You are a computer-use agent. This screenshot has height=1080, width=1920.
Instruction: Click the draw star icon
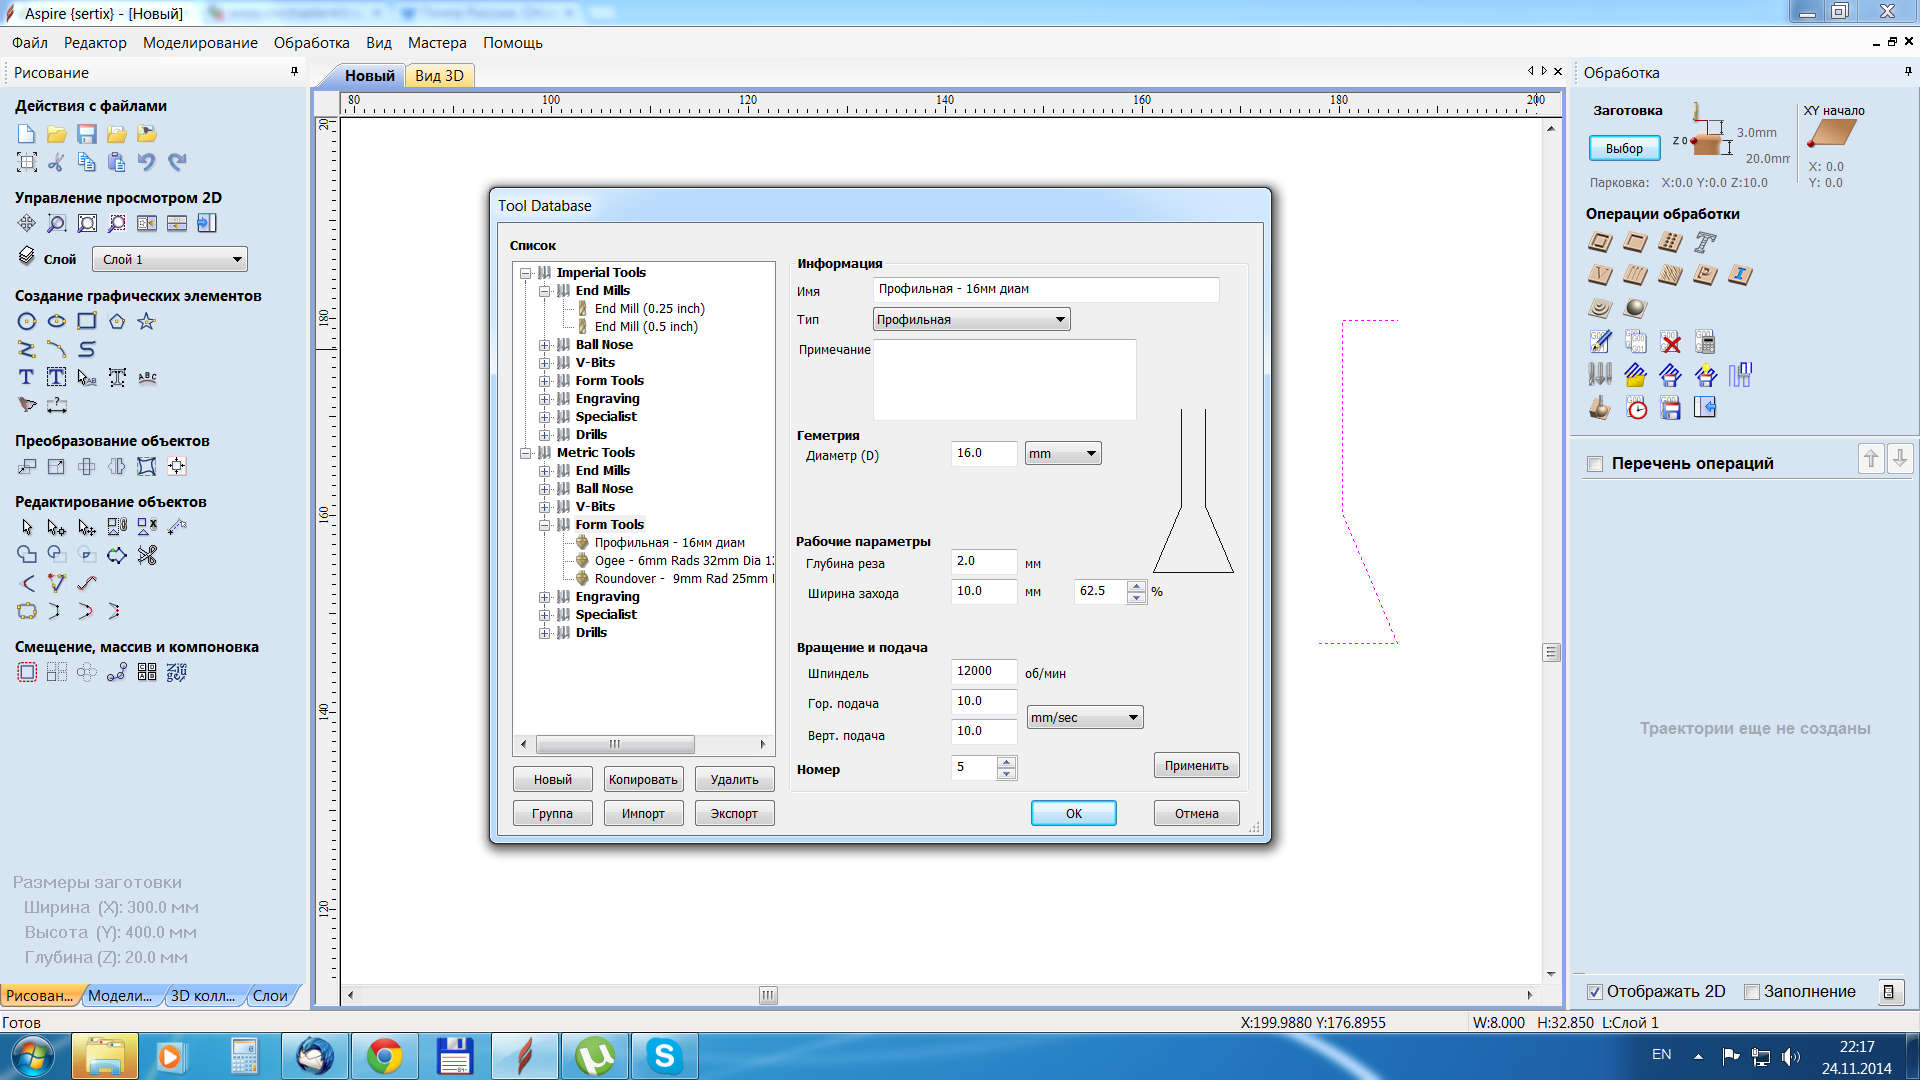pos(147,321)
